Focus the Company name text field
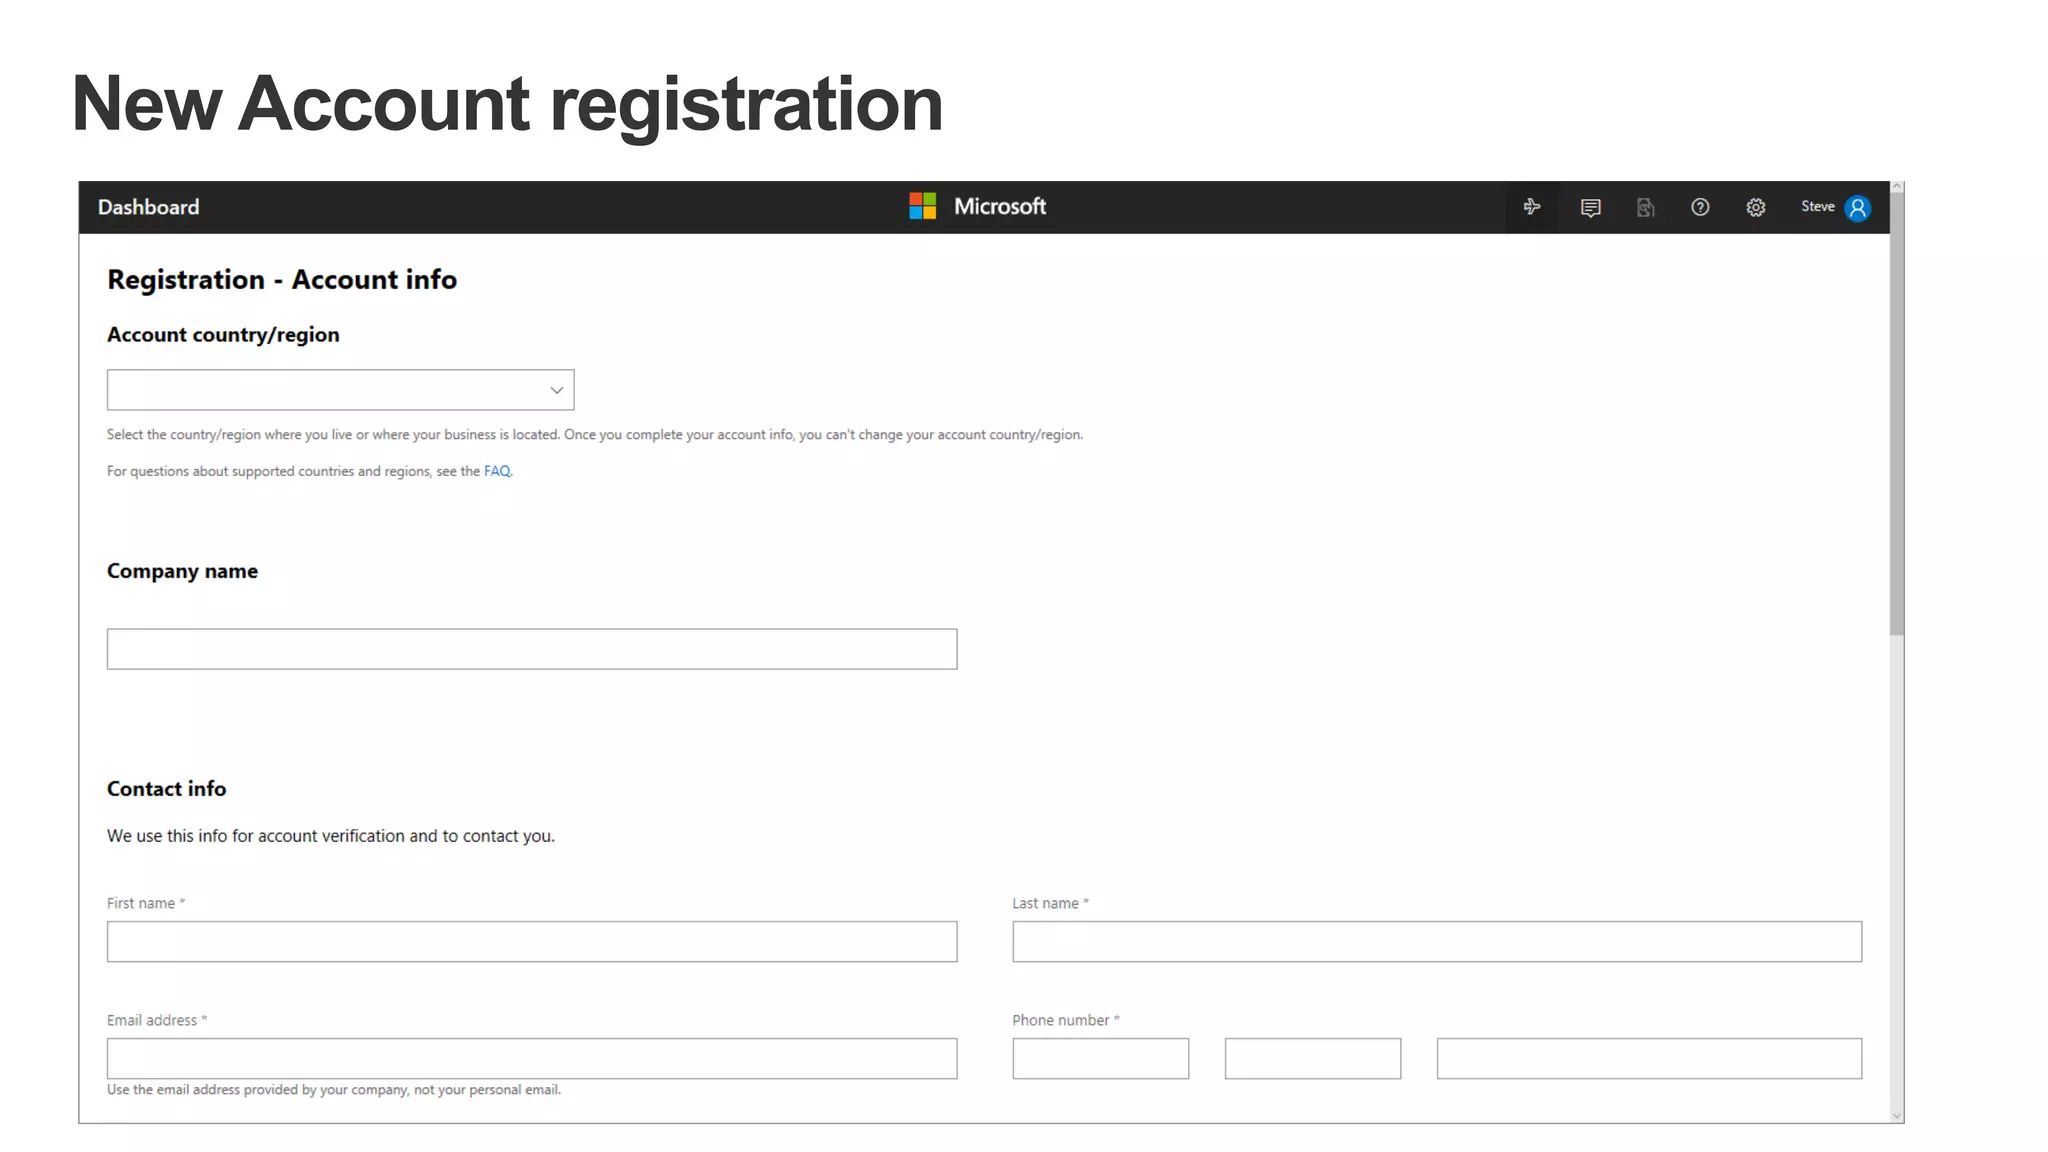Viewport: 2048px width, 1152px height. tap(532, 649)
